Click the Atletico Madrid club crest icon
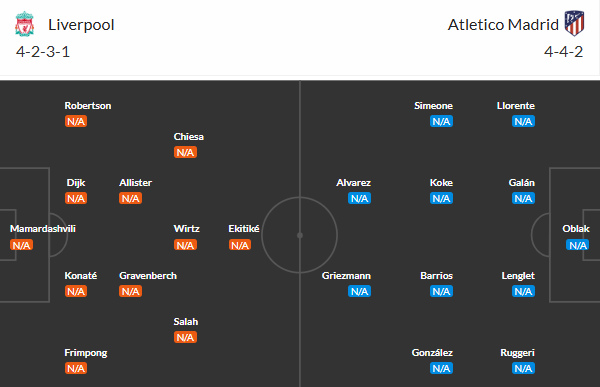This screenshot has width=600, height=387. [574, 24]
